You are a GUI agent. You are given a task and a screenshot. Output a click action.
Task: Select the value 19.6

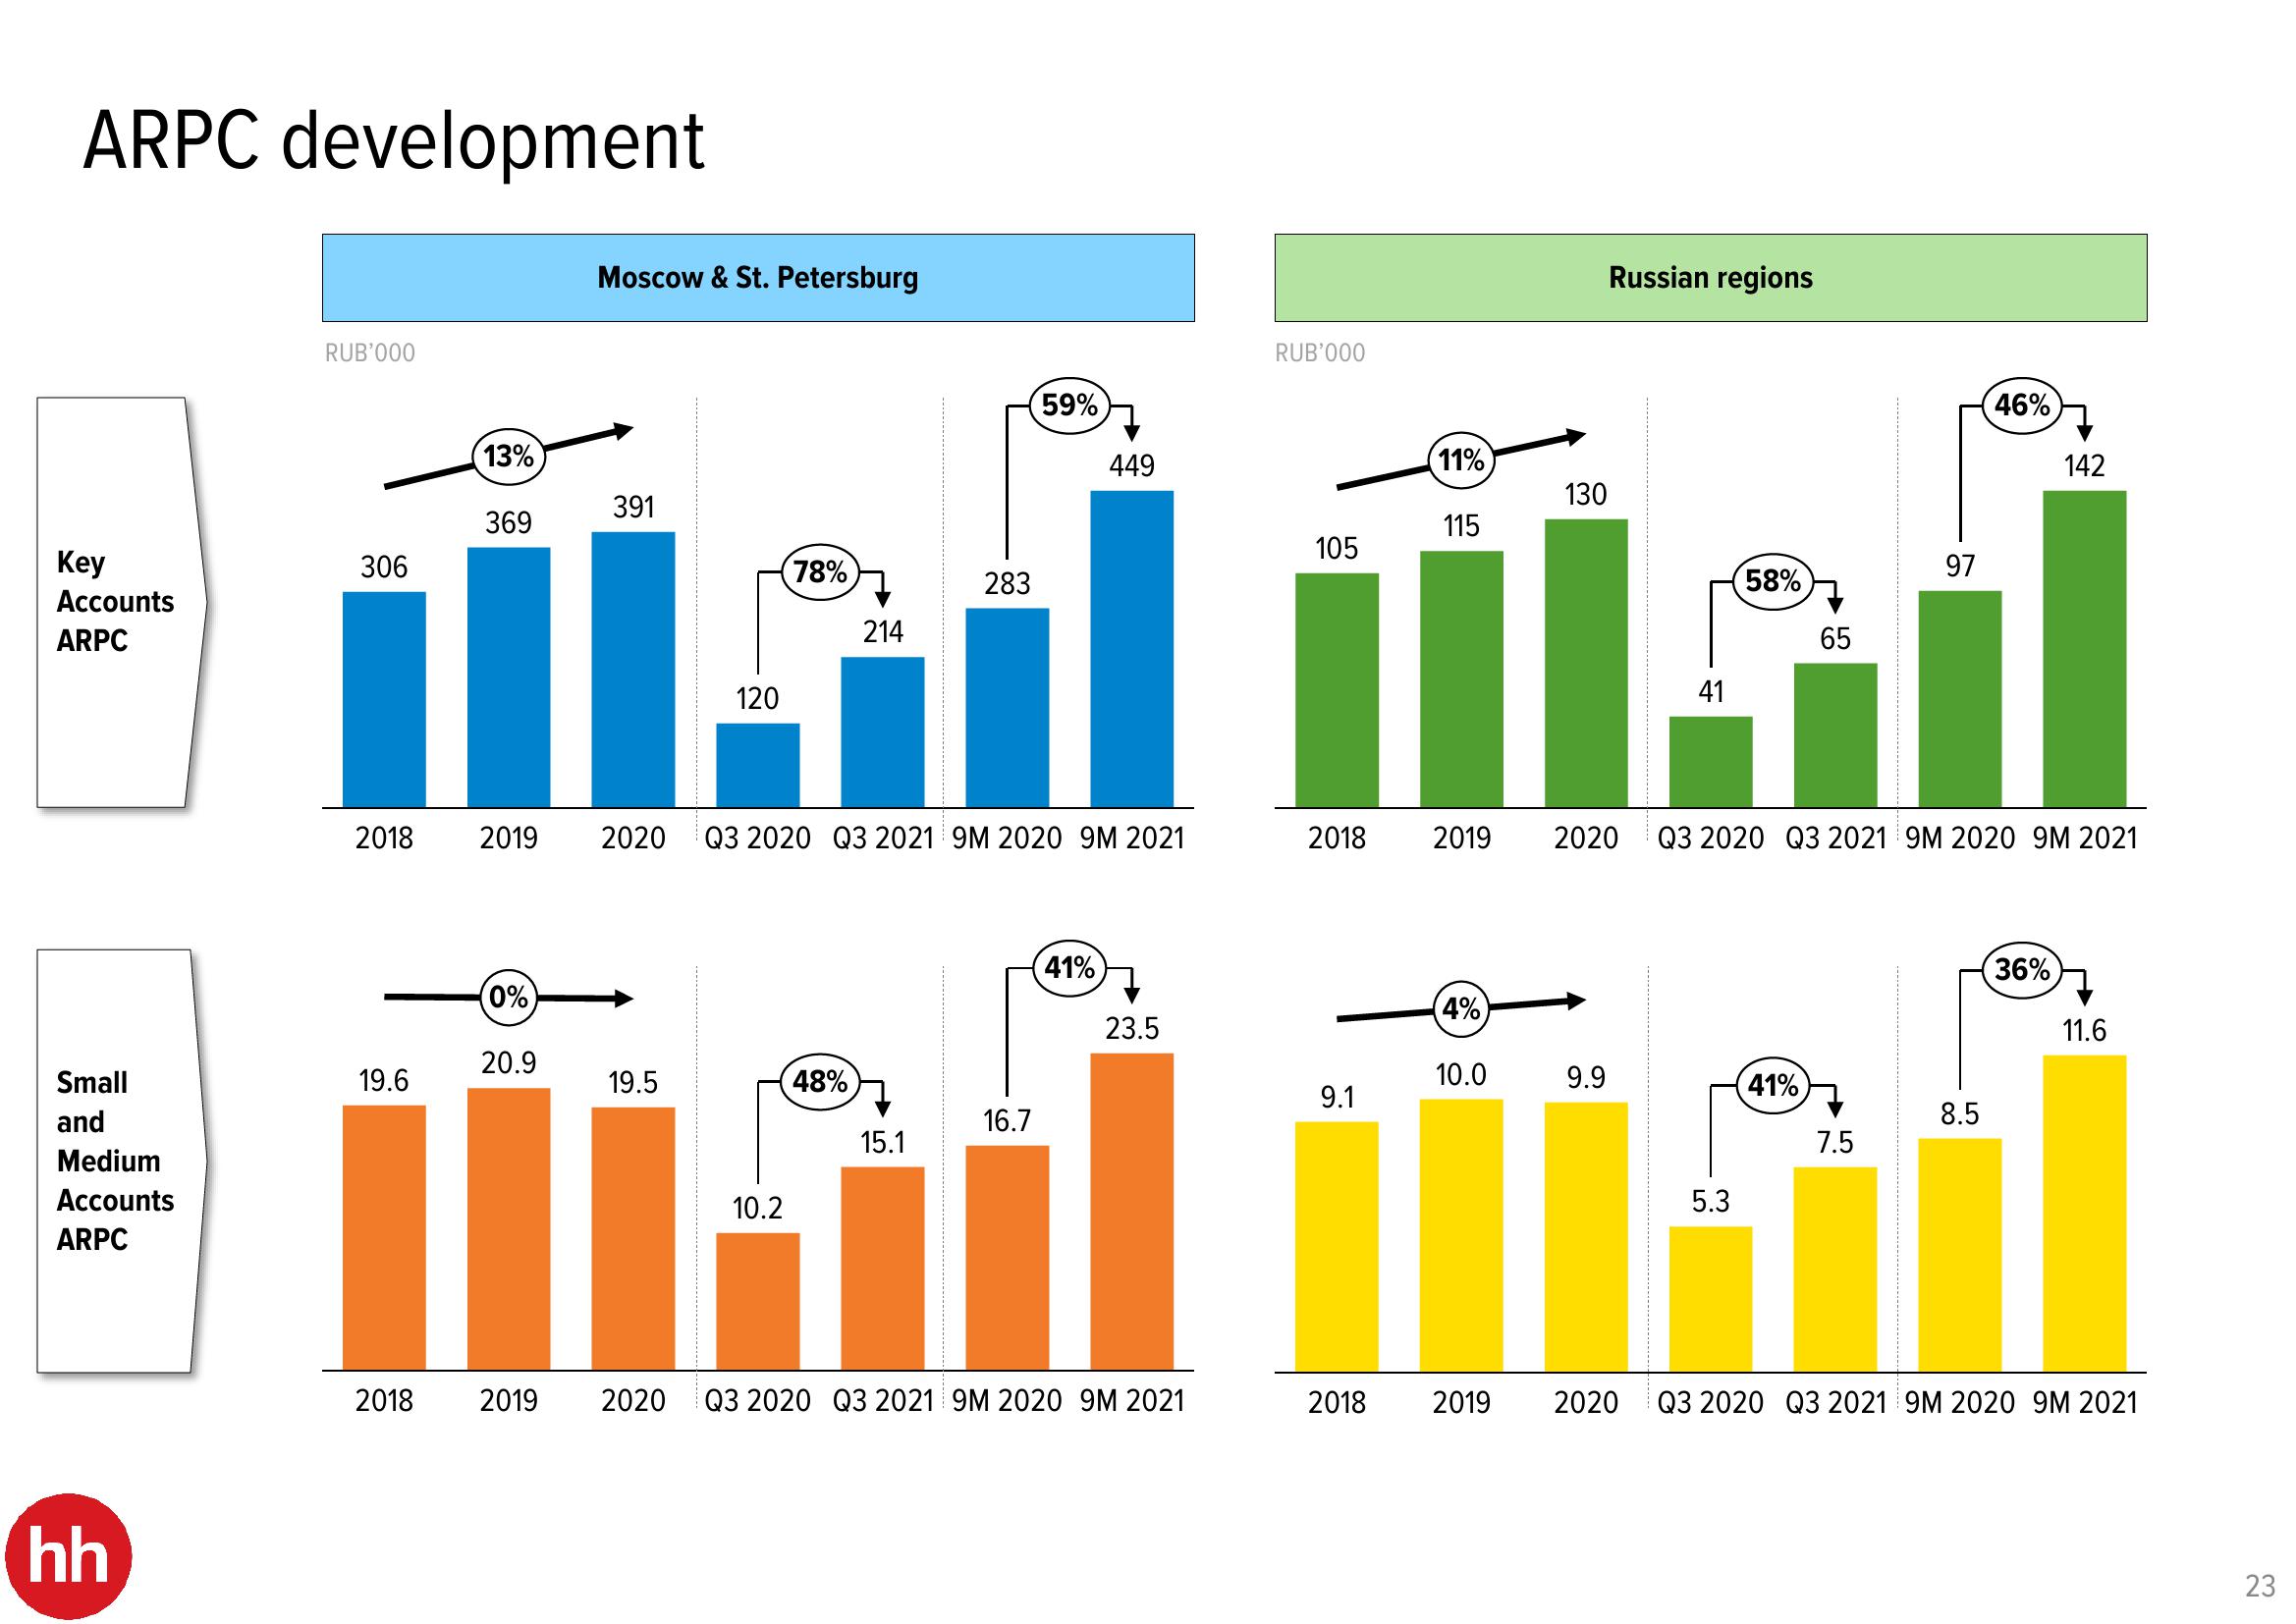384,1081
